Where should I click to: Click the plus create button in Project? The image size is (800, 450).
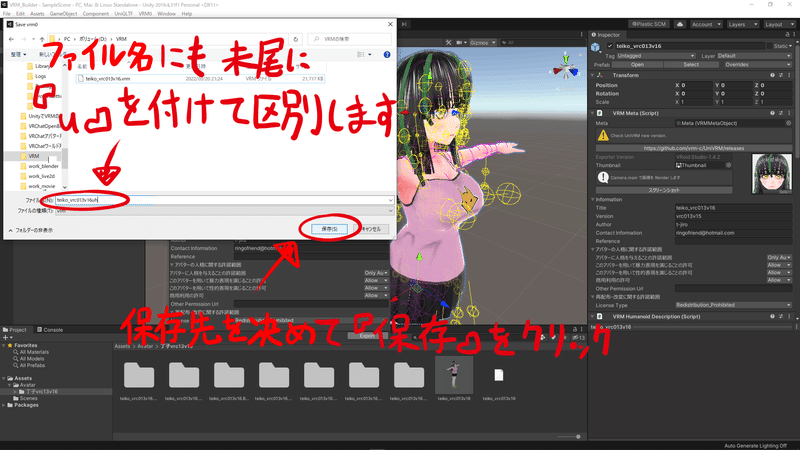coord(6,337)
